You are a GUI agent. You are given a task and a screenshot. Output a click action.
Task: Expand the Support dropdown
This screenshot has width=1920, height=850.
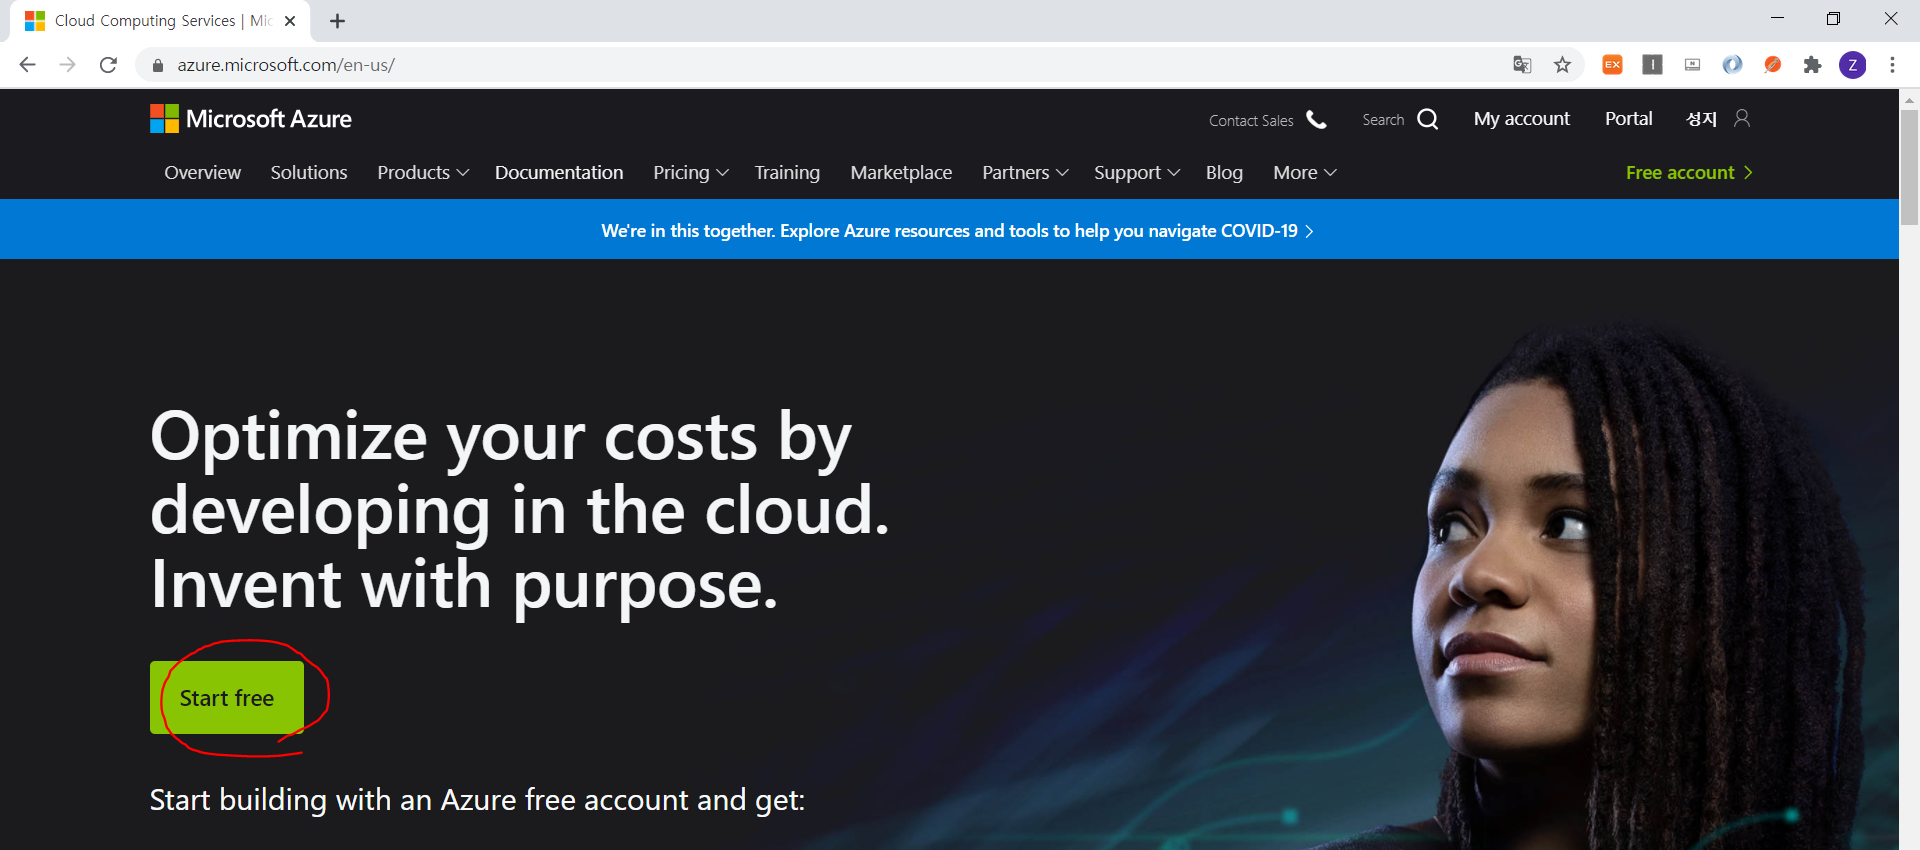point(1137,173)
